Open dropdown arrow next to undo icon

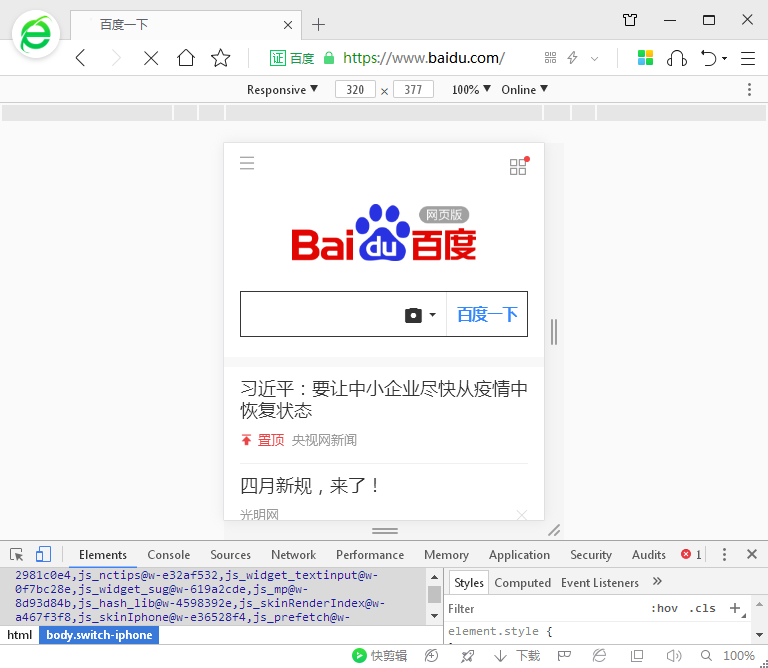click(x=724, y=59)
